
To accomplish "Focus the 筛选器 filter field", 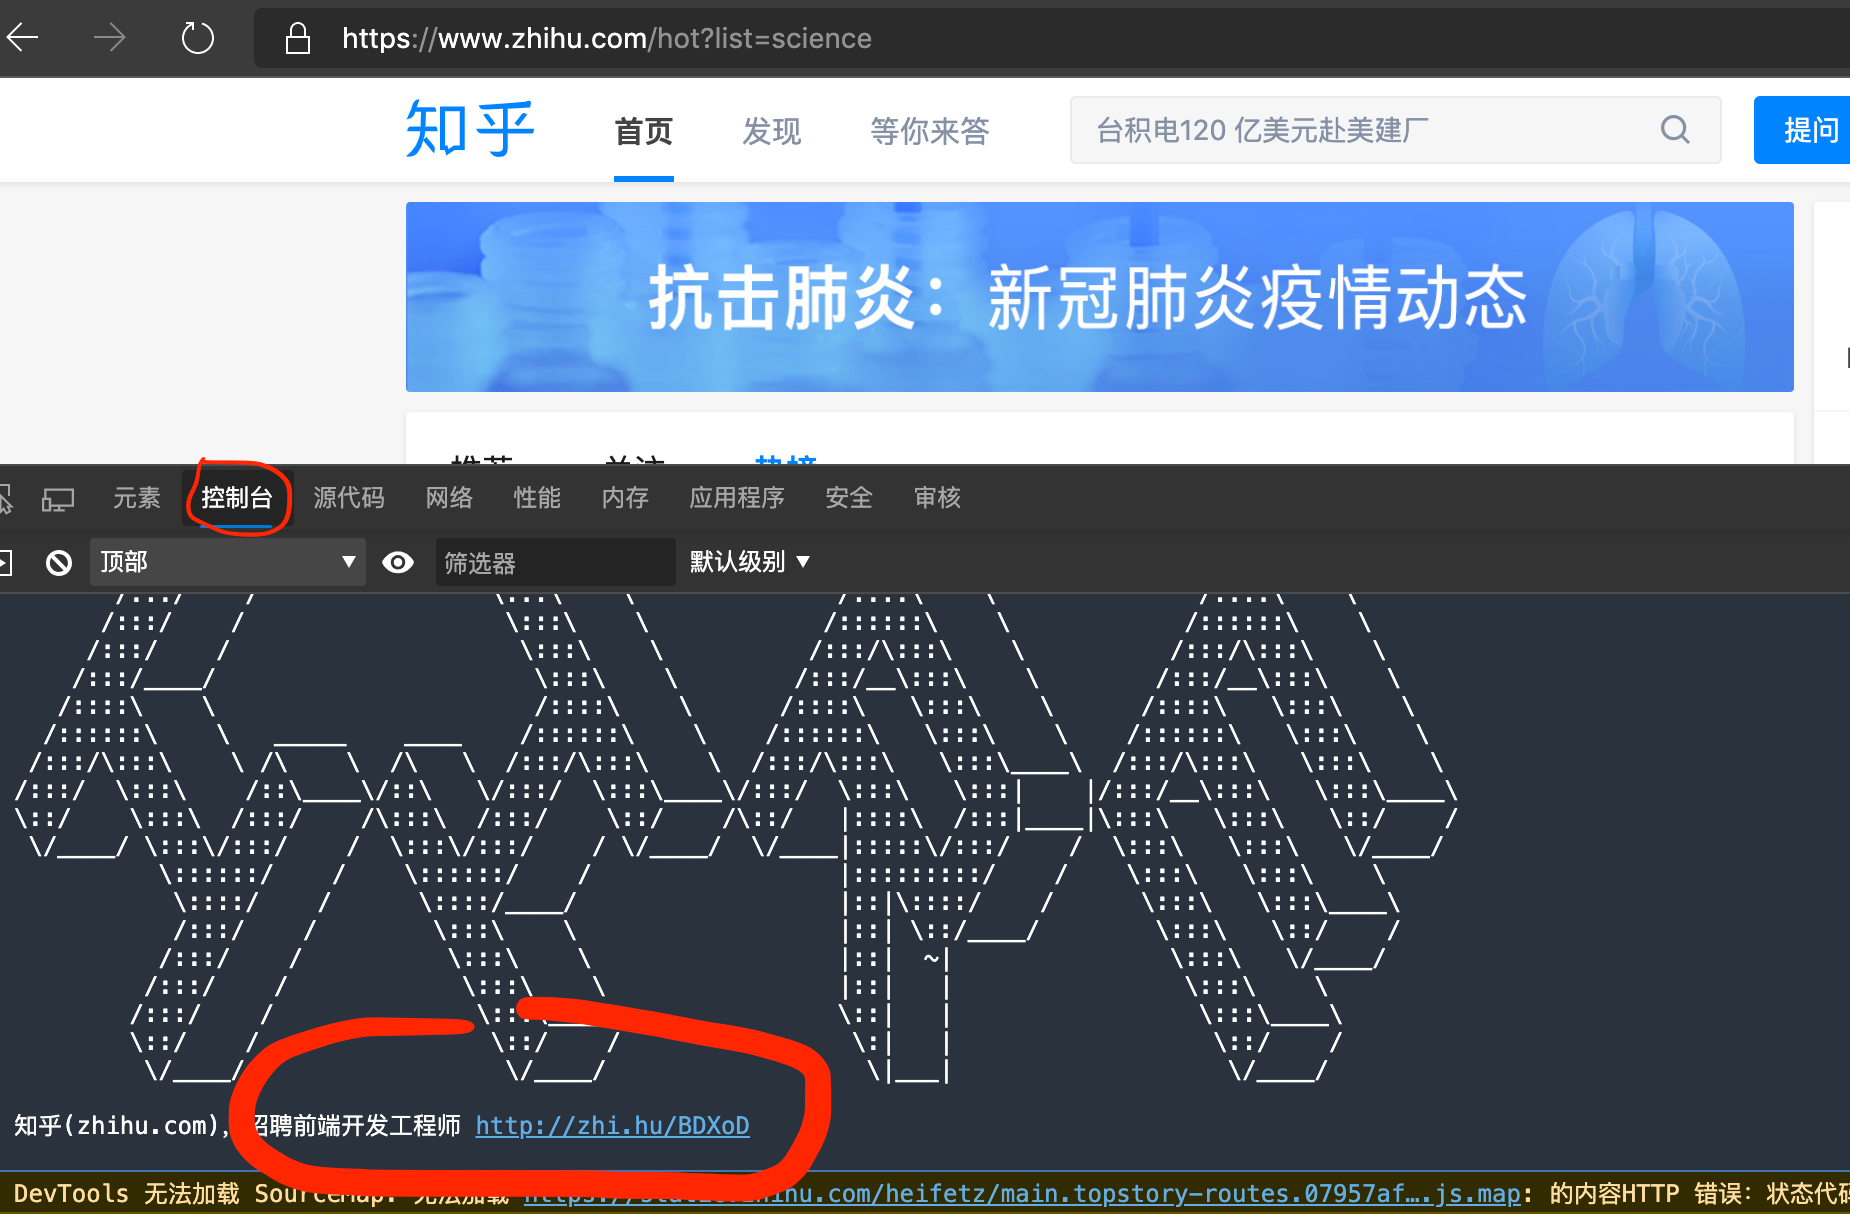I will pyautogui.click(x=555, y=563).
